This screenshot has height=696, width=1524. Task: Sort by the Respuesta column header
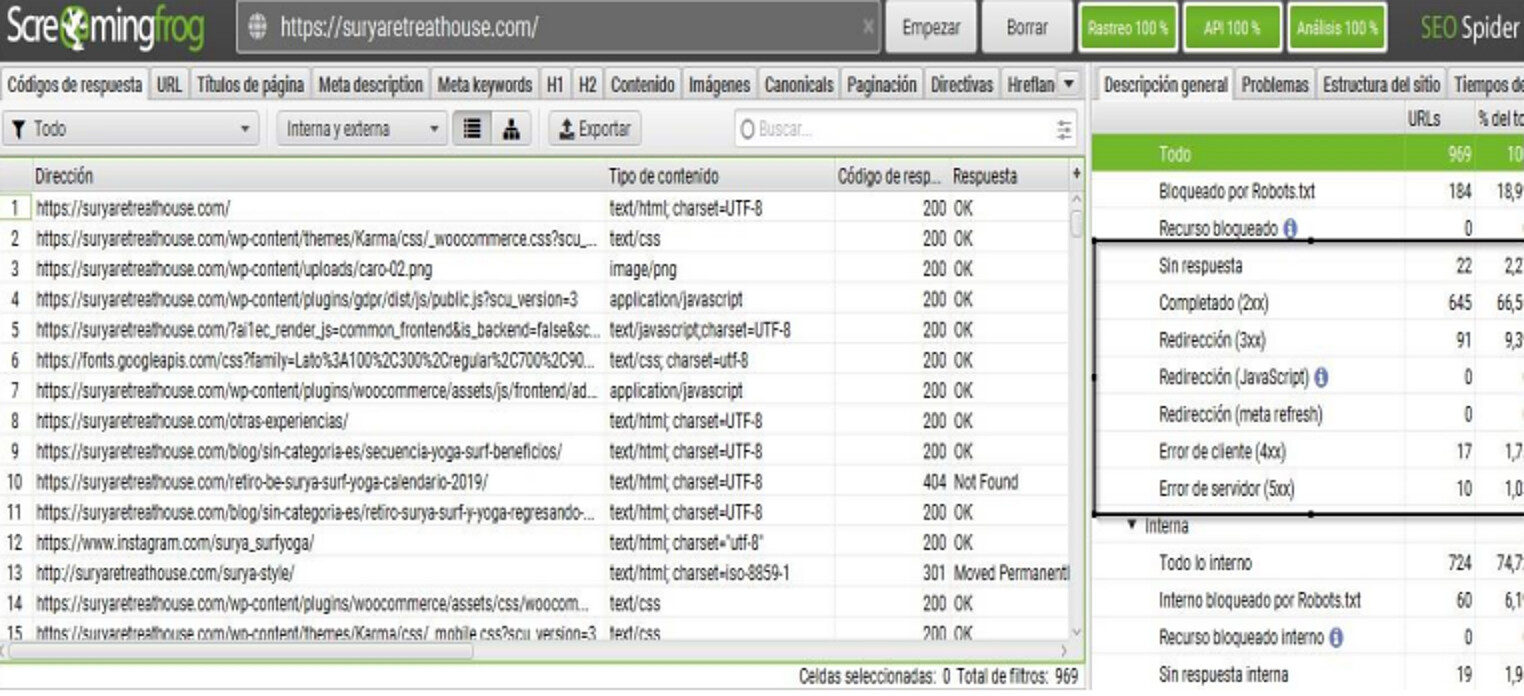click(x=1008, y=176)
